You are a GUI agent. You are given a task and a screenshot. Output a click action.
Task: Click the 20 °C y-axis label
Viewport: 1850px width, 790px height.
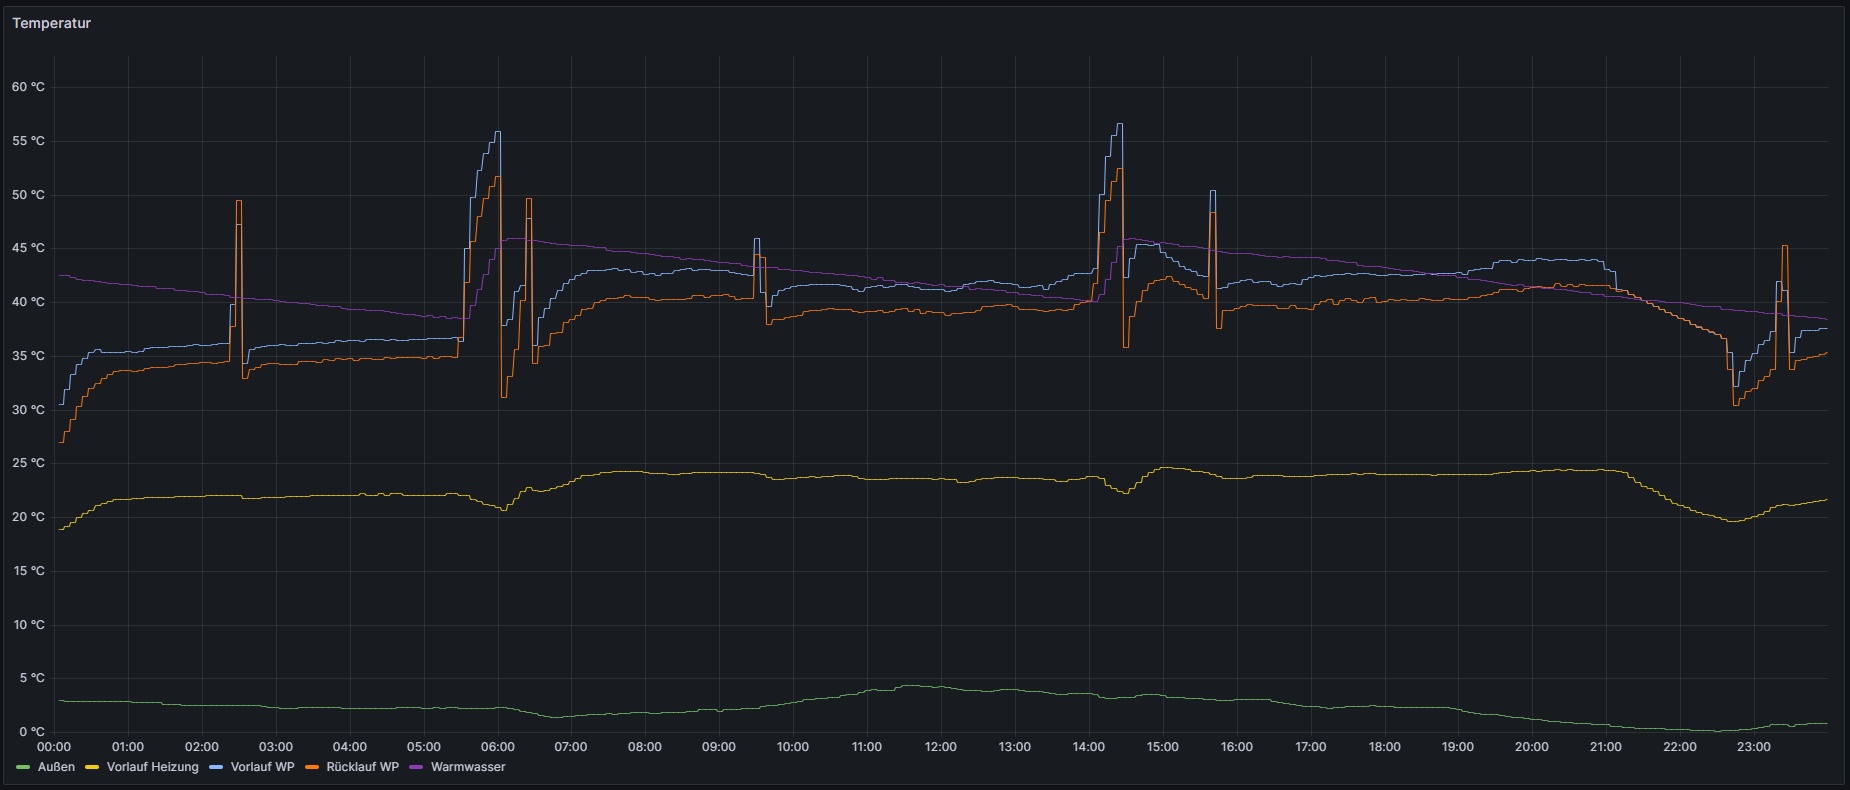point(28,517)
